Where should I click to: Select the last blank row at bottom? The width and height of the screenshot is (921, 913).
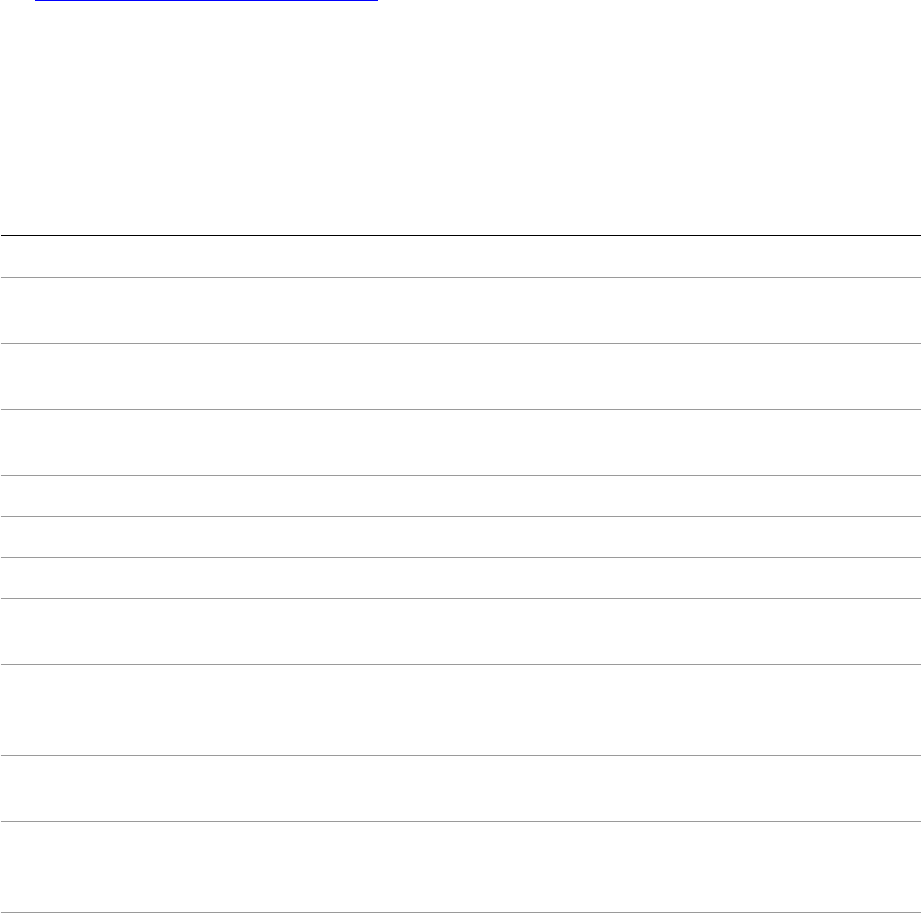click(x=460, y=867)
